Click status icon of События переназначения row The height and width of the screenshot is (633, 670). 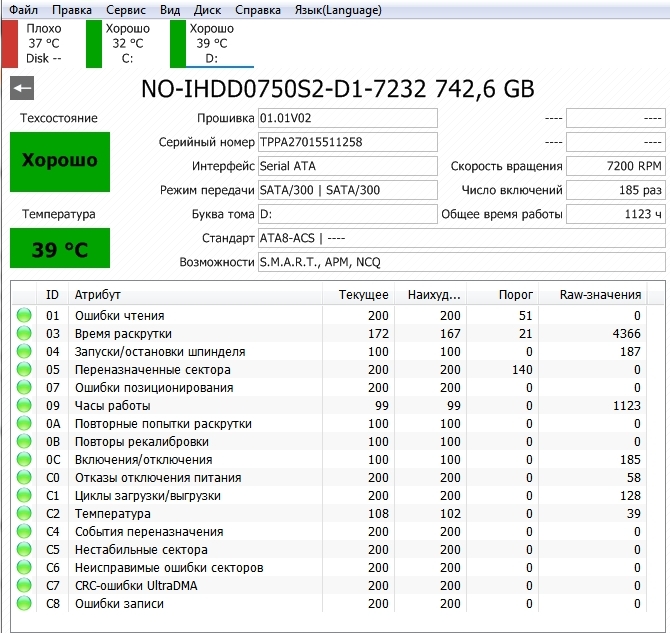(24, 531)
